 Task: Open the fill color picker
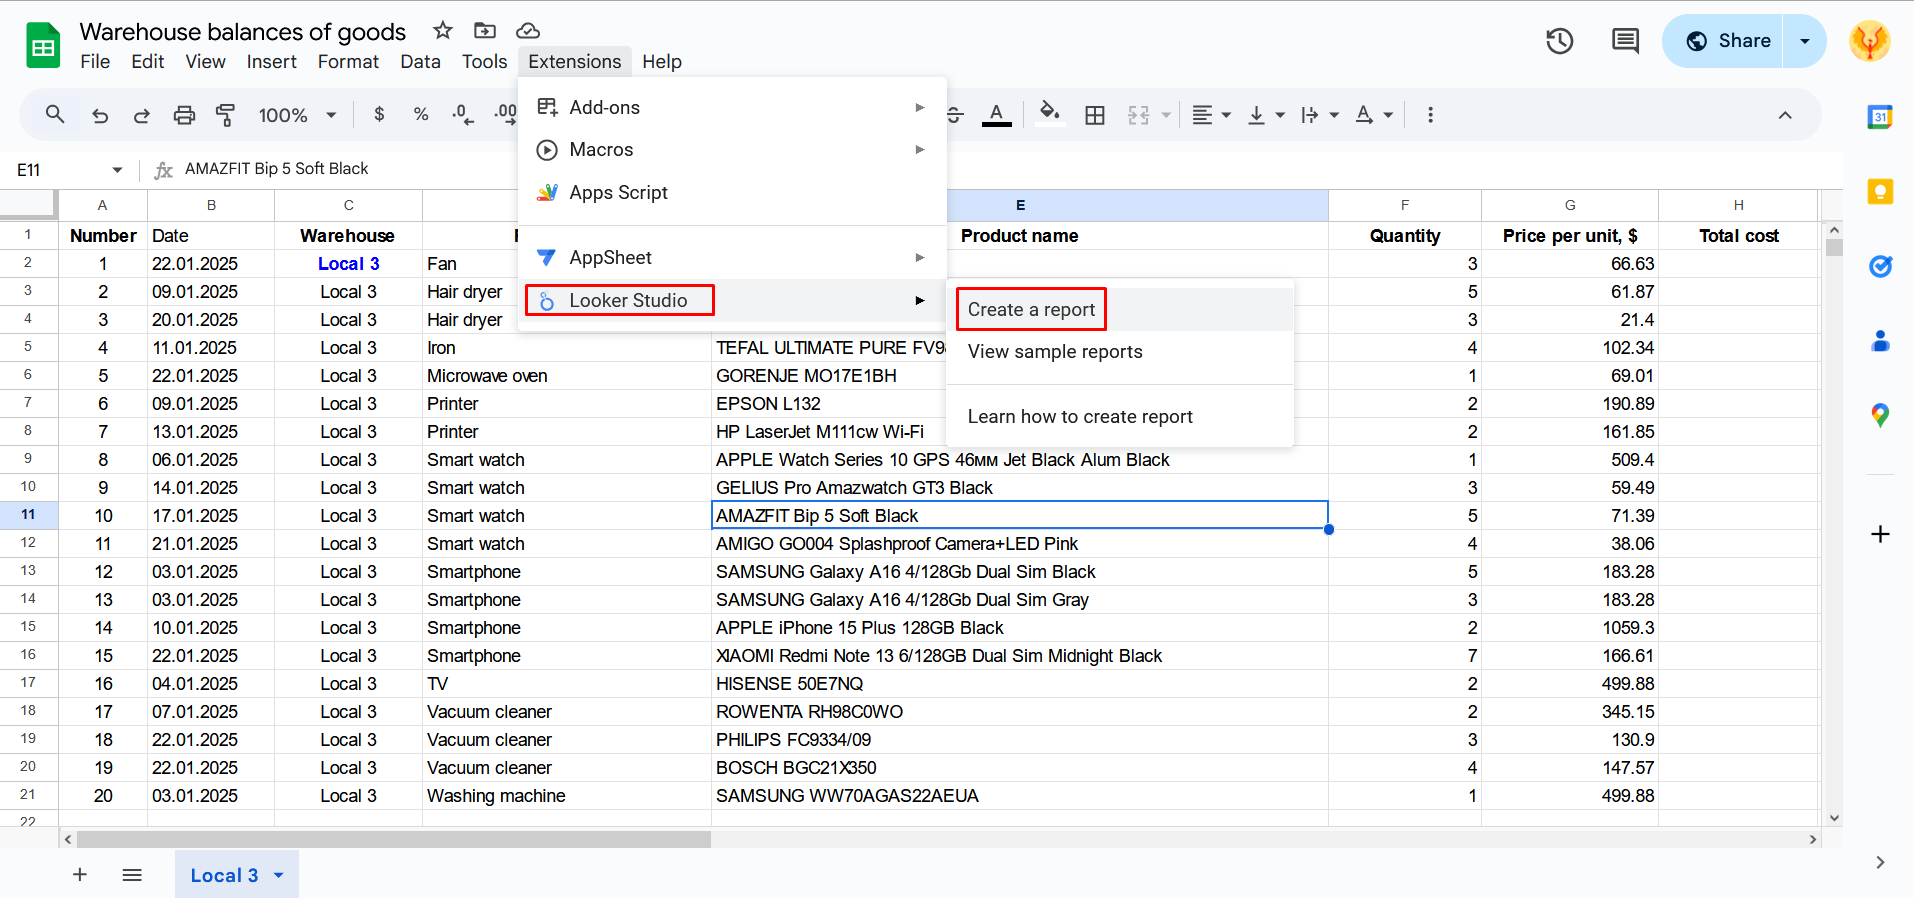pos(1049,113)
